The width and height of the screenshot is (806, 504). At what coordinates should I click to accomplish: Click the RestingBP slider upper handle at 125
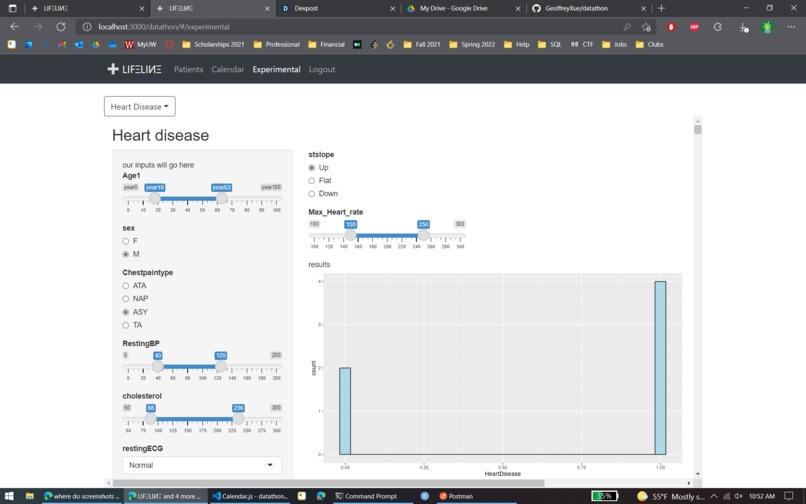coord(221,366)
